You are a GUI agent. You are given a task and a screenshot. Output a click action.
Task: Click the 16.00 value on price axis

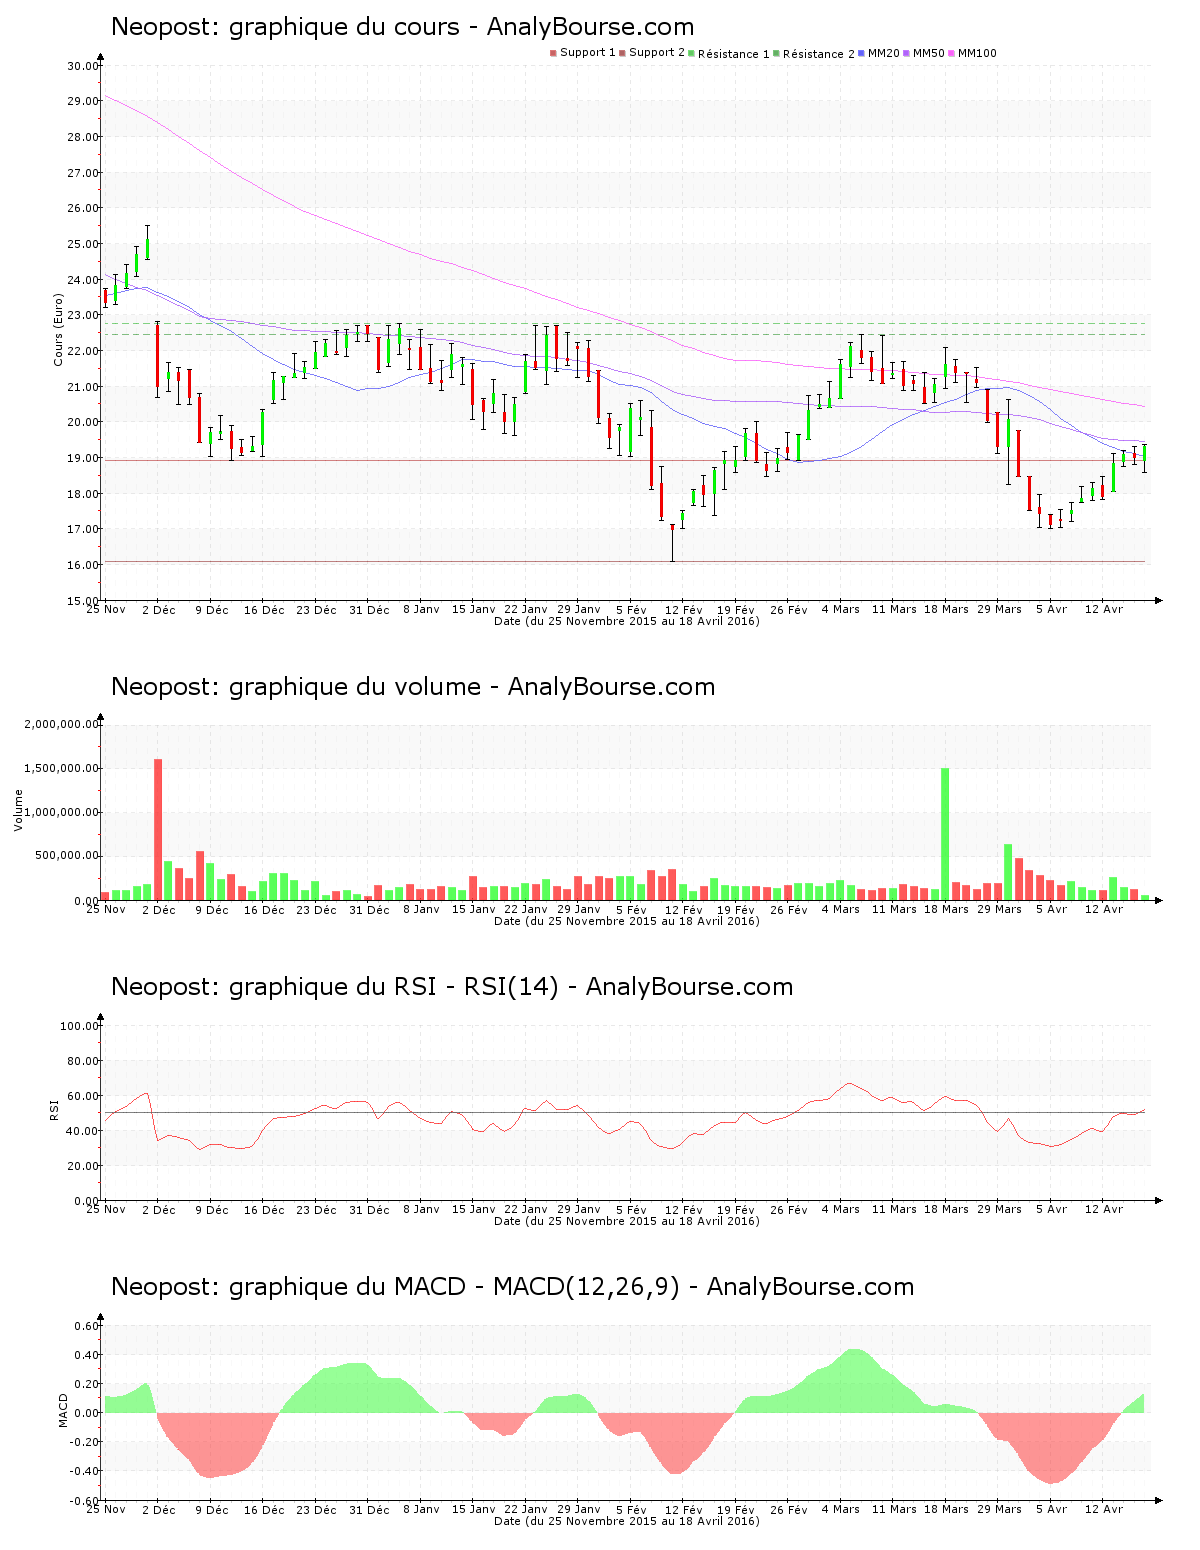coord(83,565)
